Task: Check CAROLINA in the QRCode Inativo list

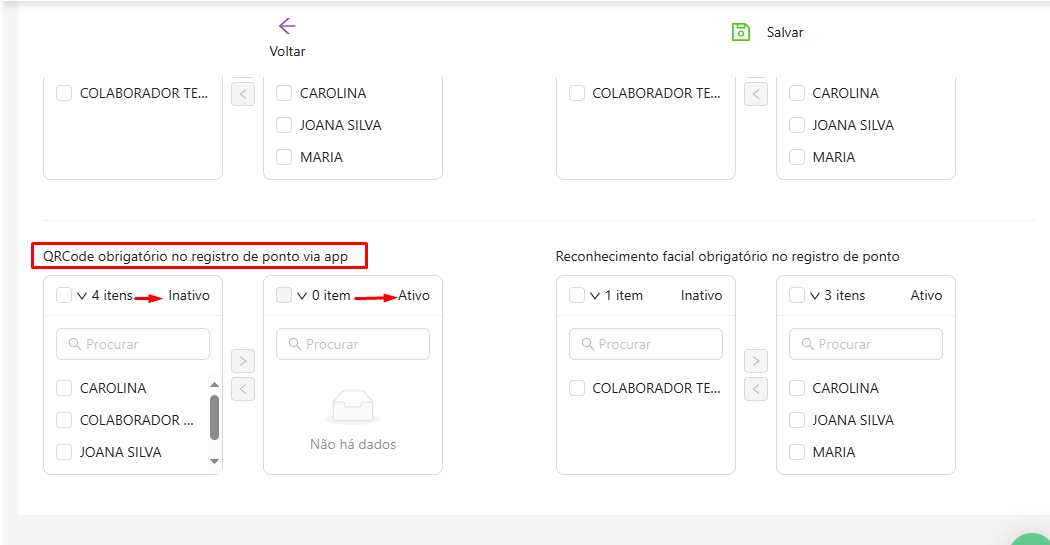Action: (x=64, y=388)
